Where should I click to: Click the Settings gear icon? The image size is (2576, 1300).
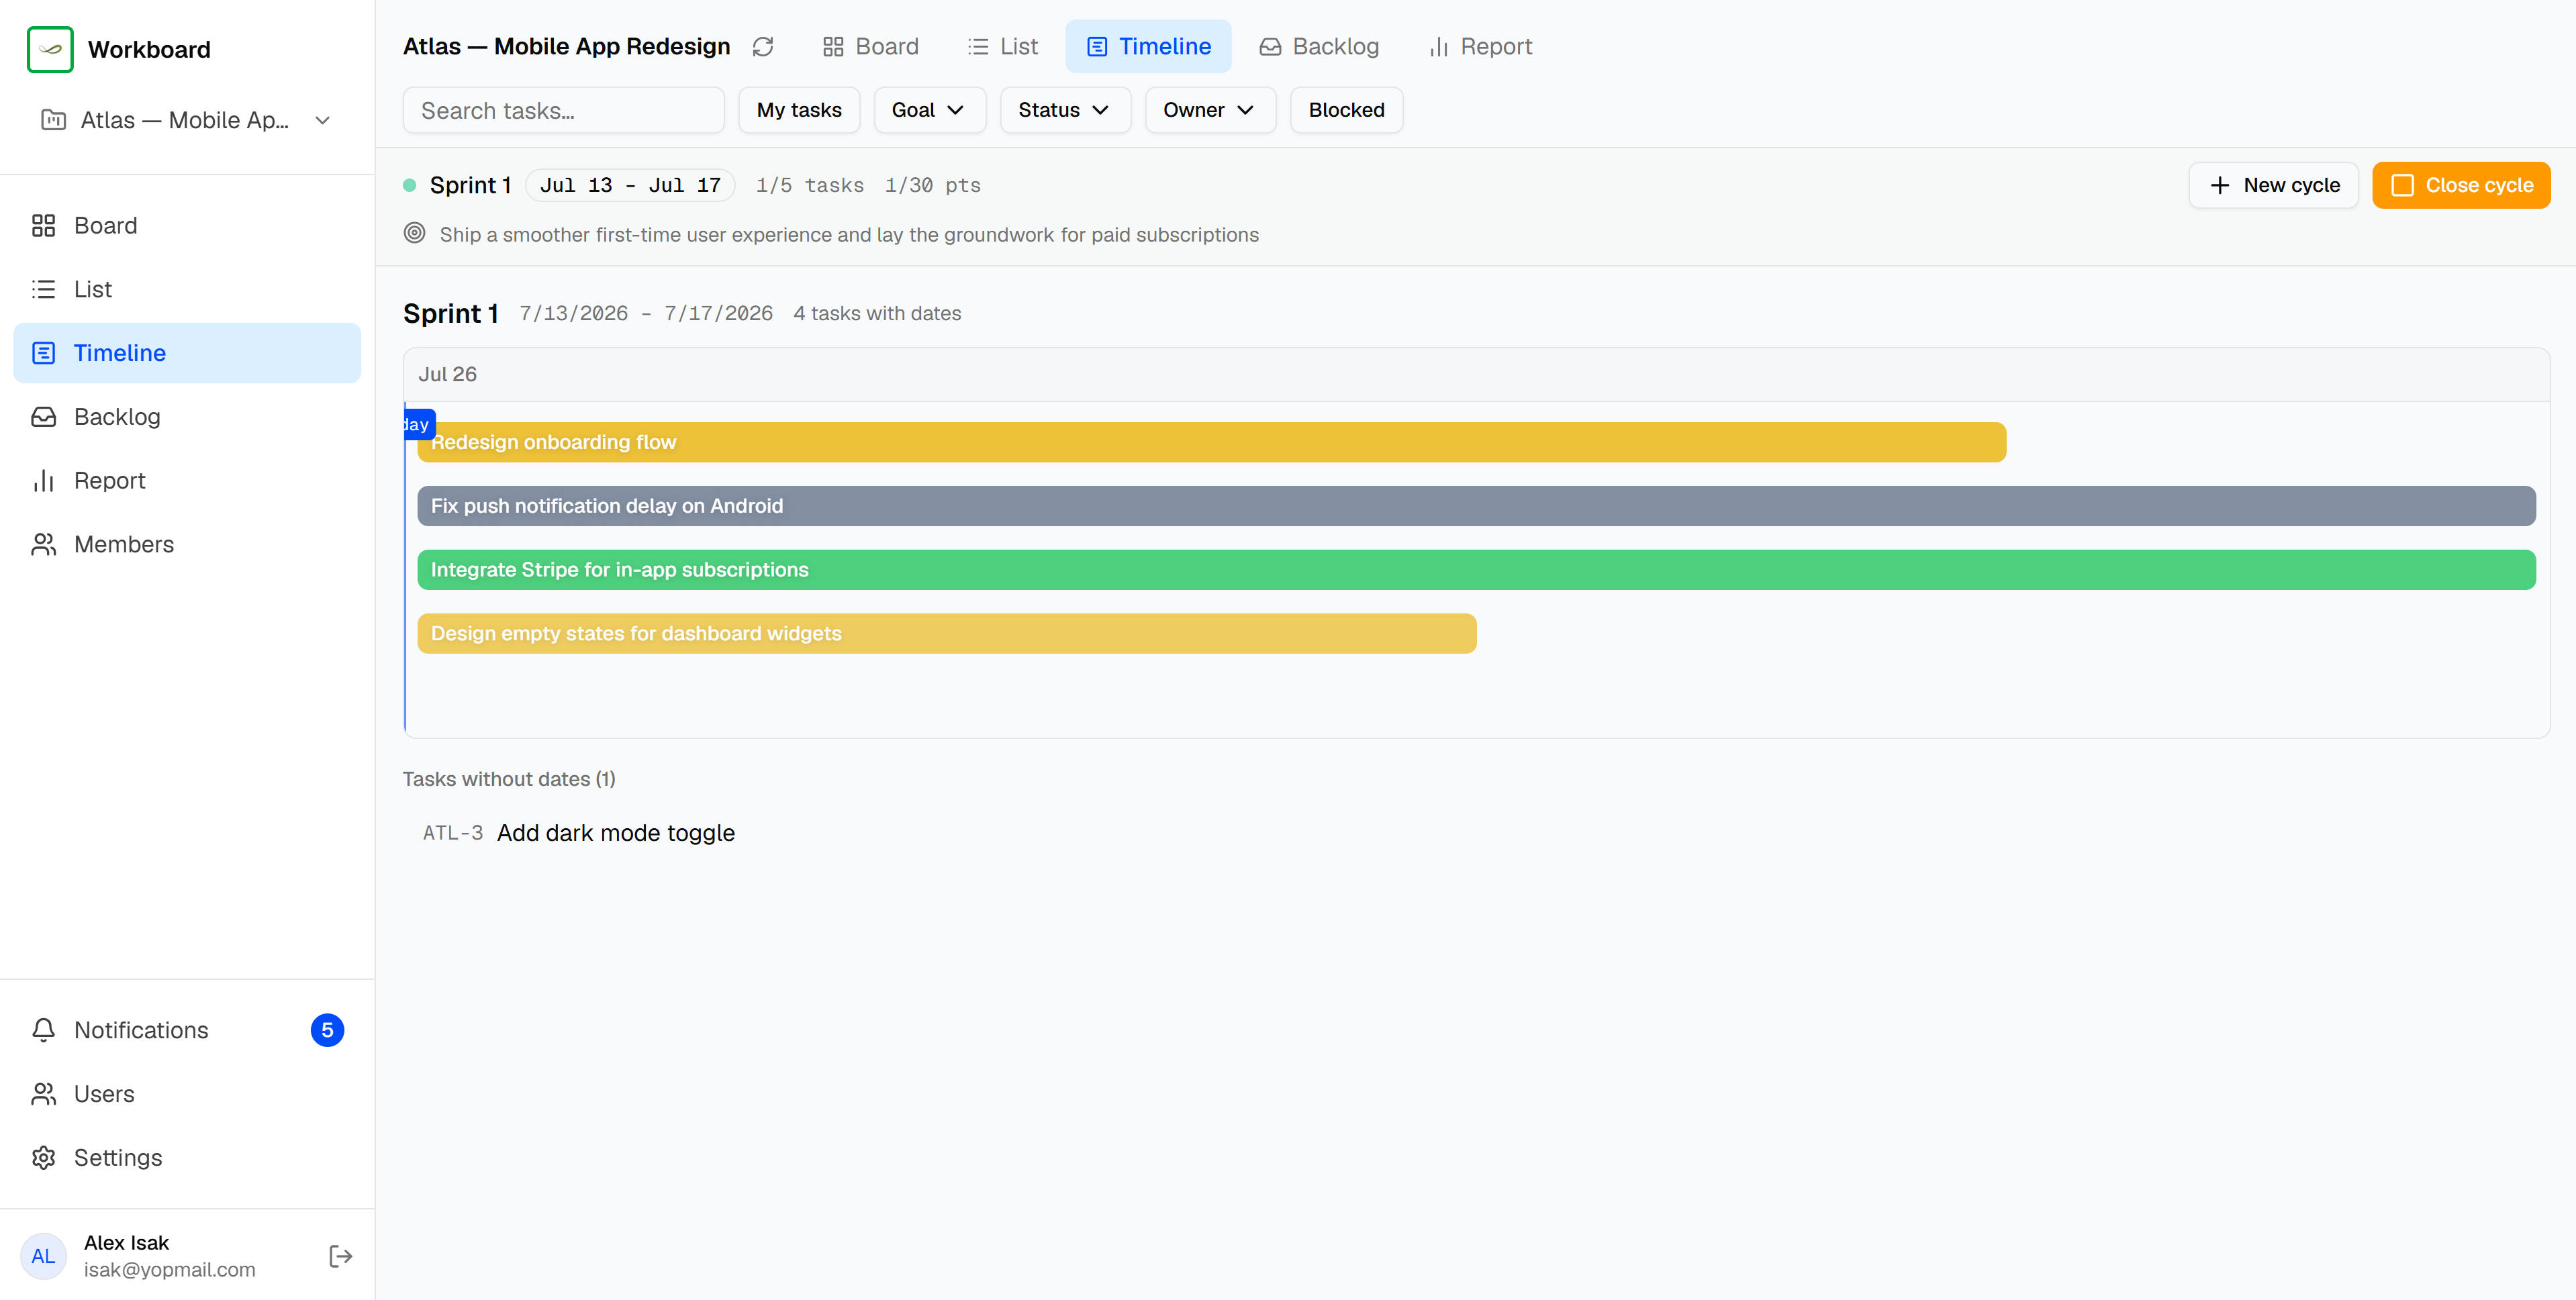click(43, 1158)
